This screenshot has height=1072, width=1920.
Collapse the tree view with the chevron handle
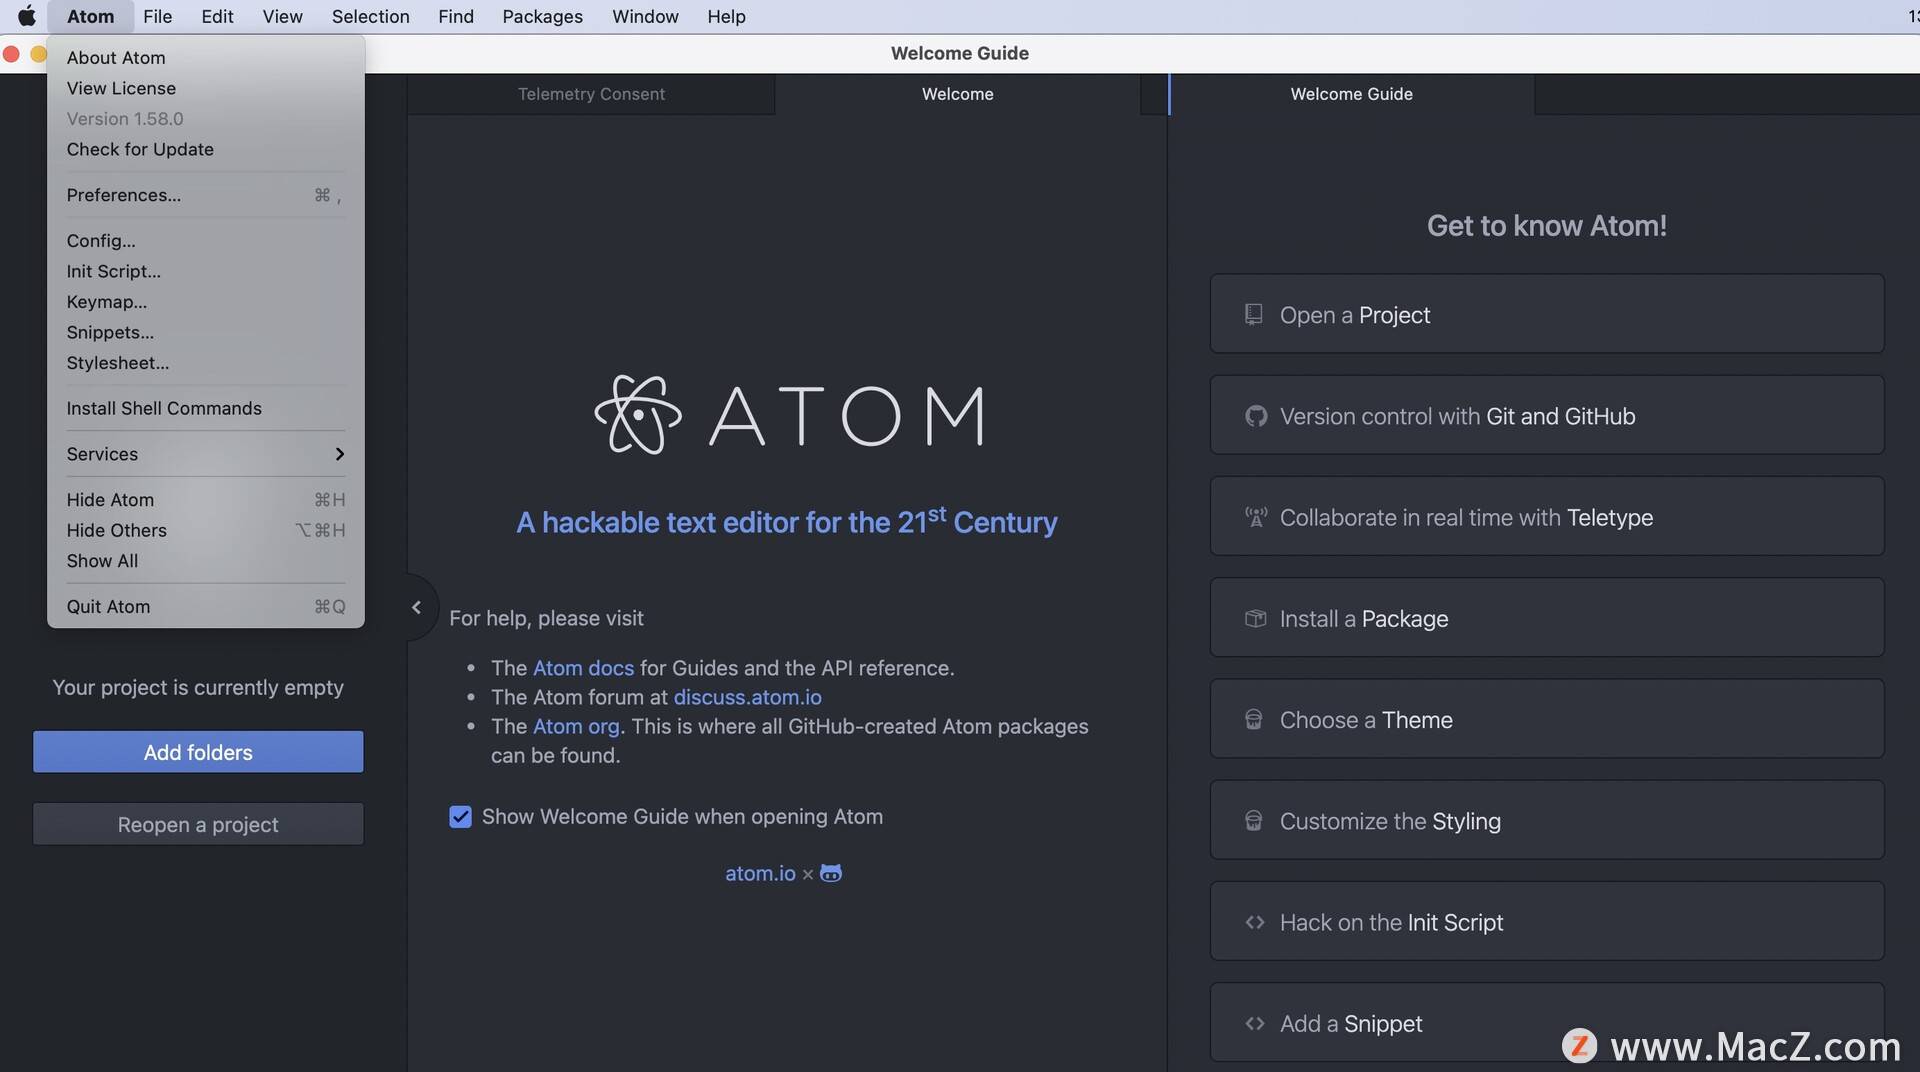417,607
